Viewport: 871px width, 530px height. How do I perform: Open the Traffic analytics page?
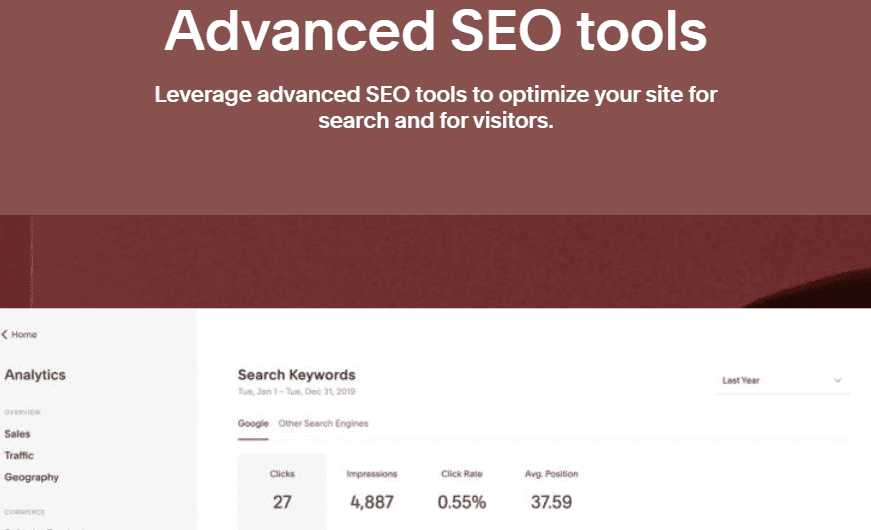click(19, 456)
